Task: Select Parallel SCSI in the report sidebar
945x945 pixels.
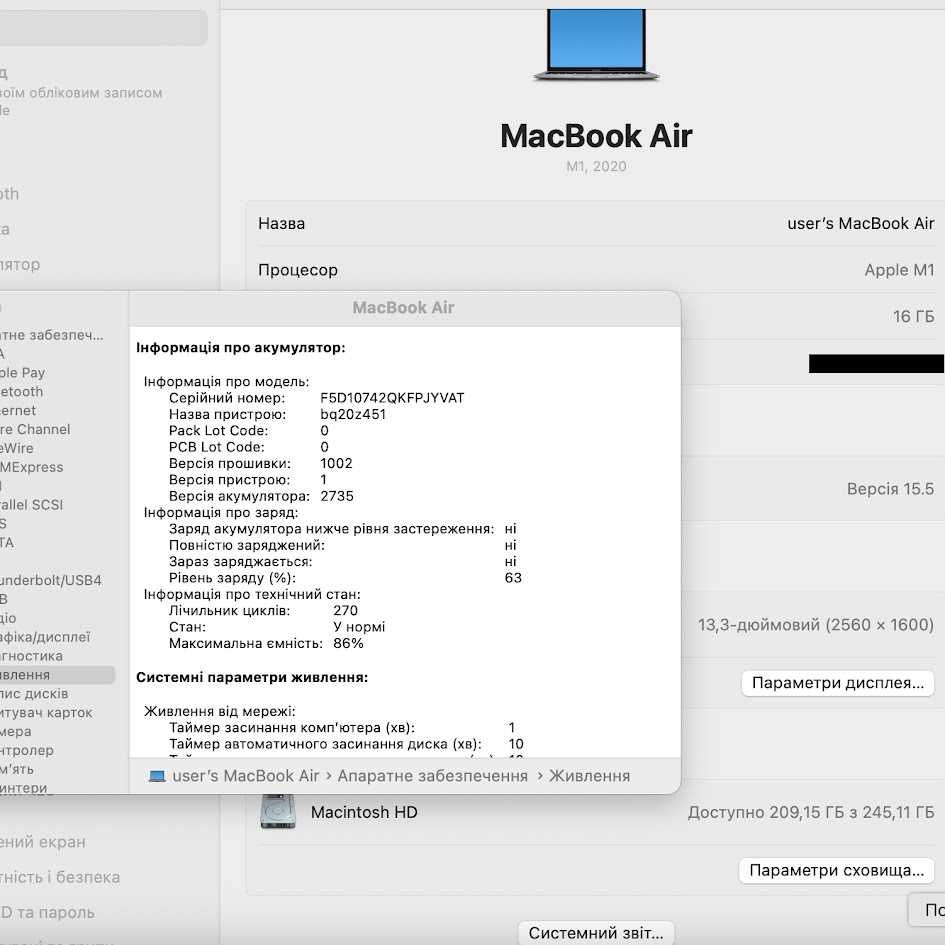Action: coord(31,504)
